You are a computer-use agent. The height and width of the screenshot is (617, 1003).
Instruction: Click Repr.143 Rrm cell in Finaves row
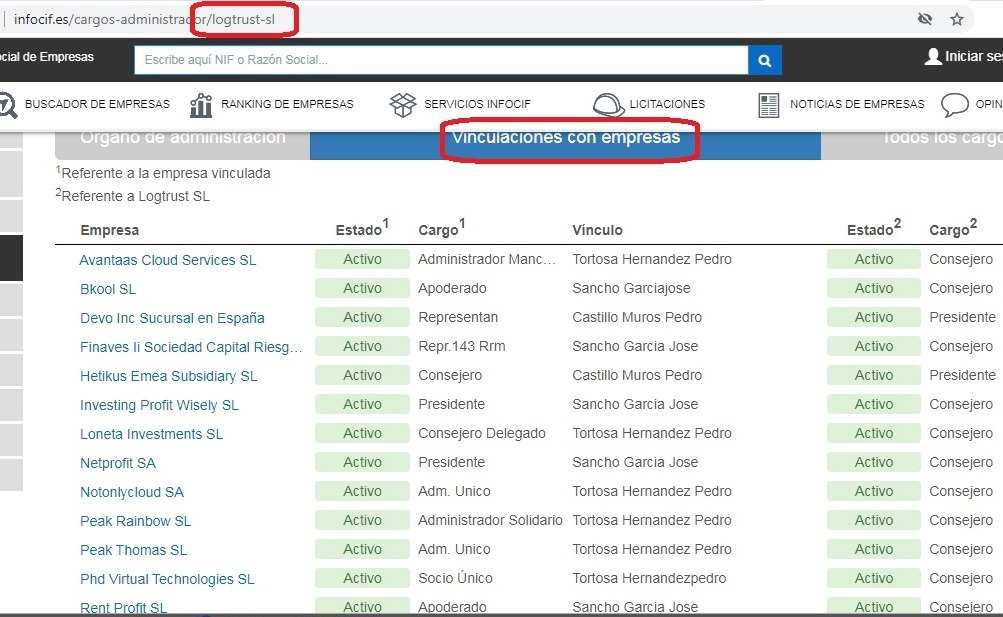pos(461,347)
